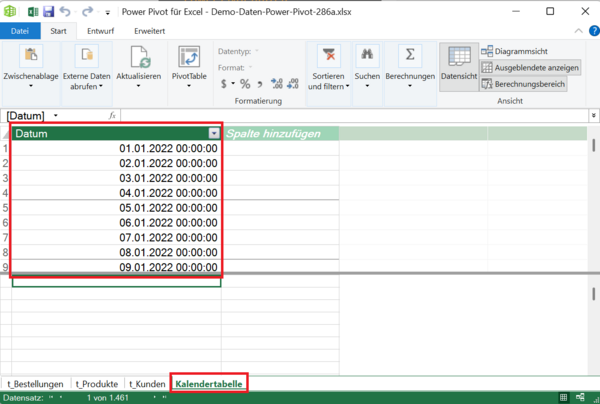
Task: Click the Datei button
Action: [x=20, y=31]
